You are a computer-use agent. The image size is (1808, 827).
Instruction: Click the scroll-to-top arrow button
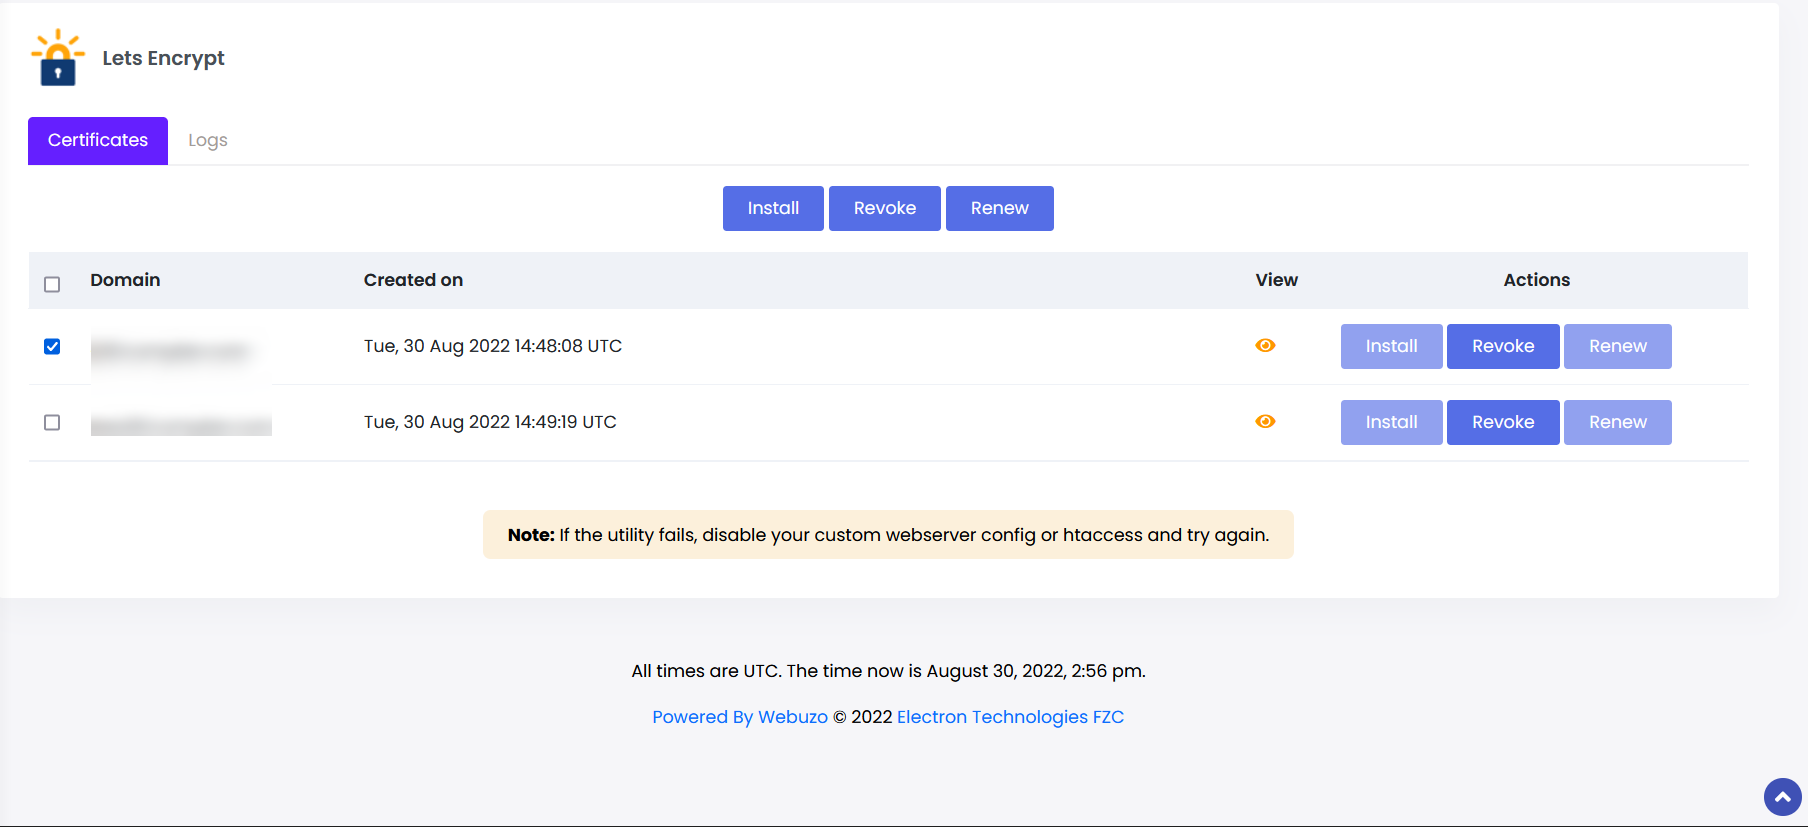click(x=1782, y=797)
